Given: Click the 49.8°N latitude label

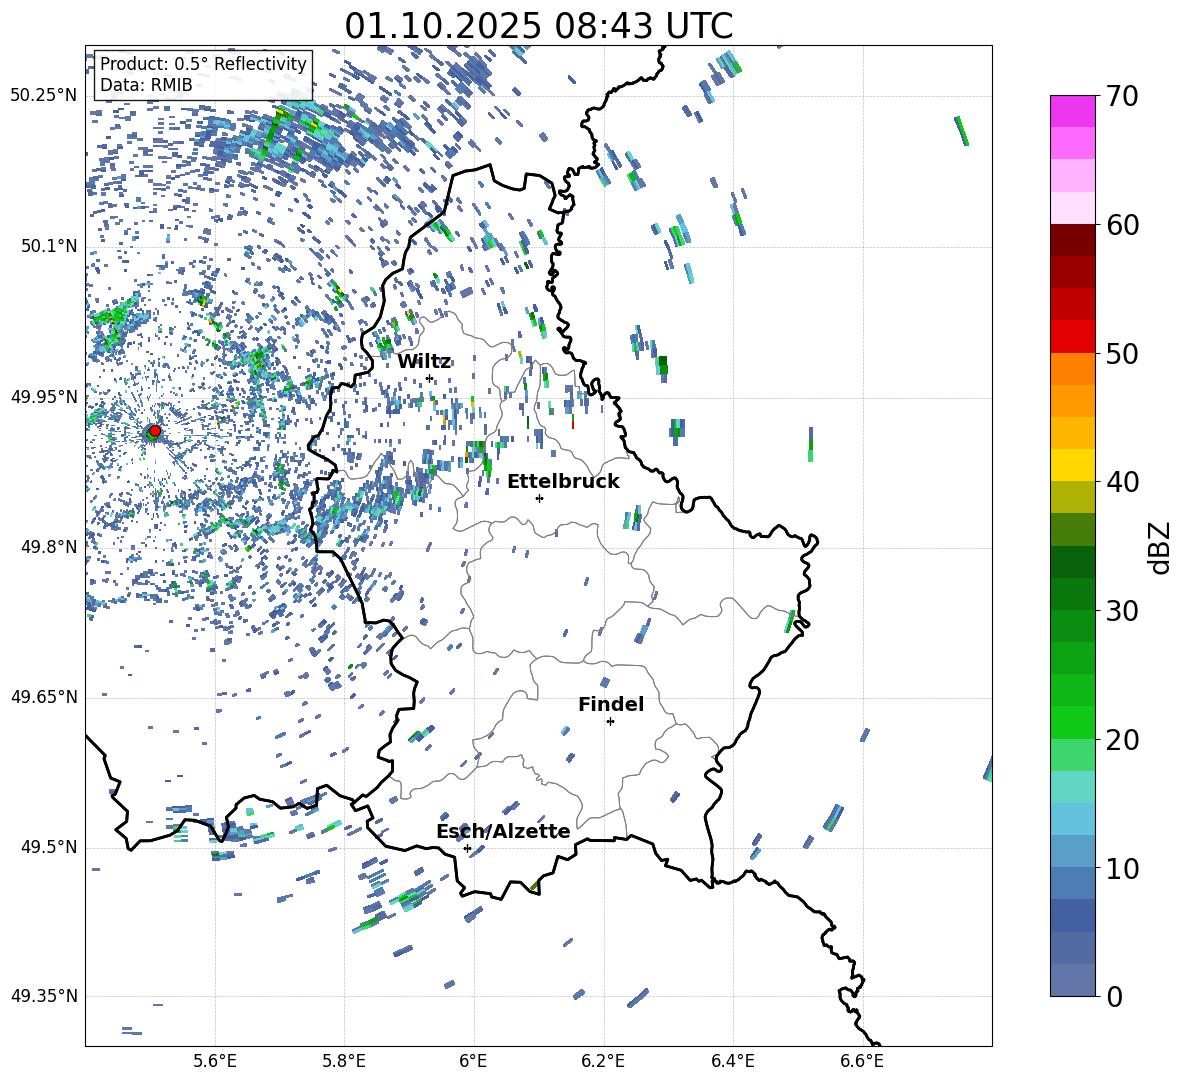Looking at the screenshot, I should click(49, 547).
